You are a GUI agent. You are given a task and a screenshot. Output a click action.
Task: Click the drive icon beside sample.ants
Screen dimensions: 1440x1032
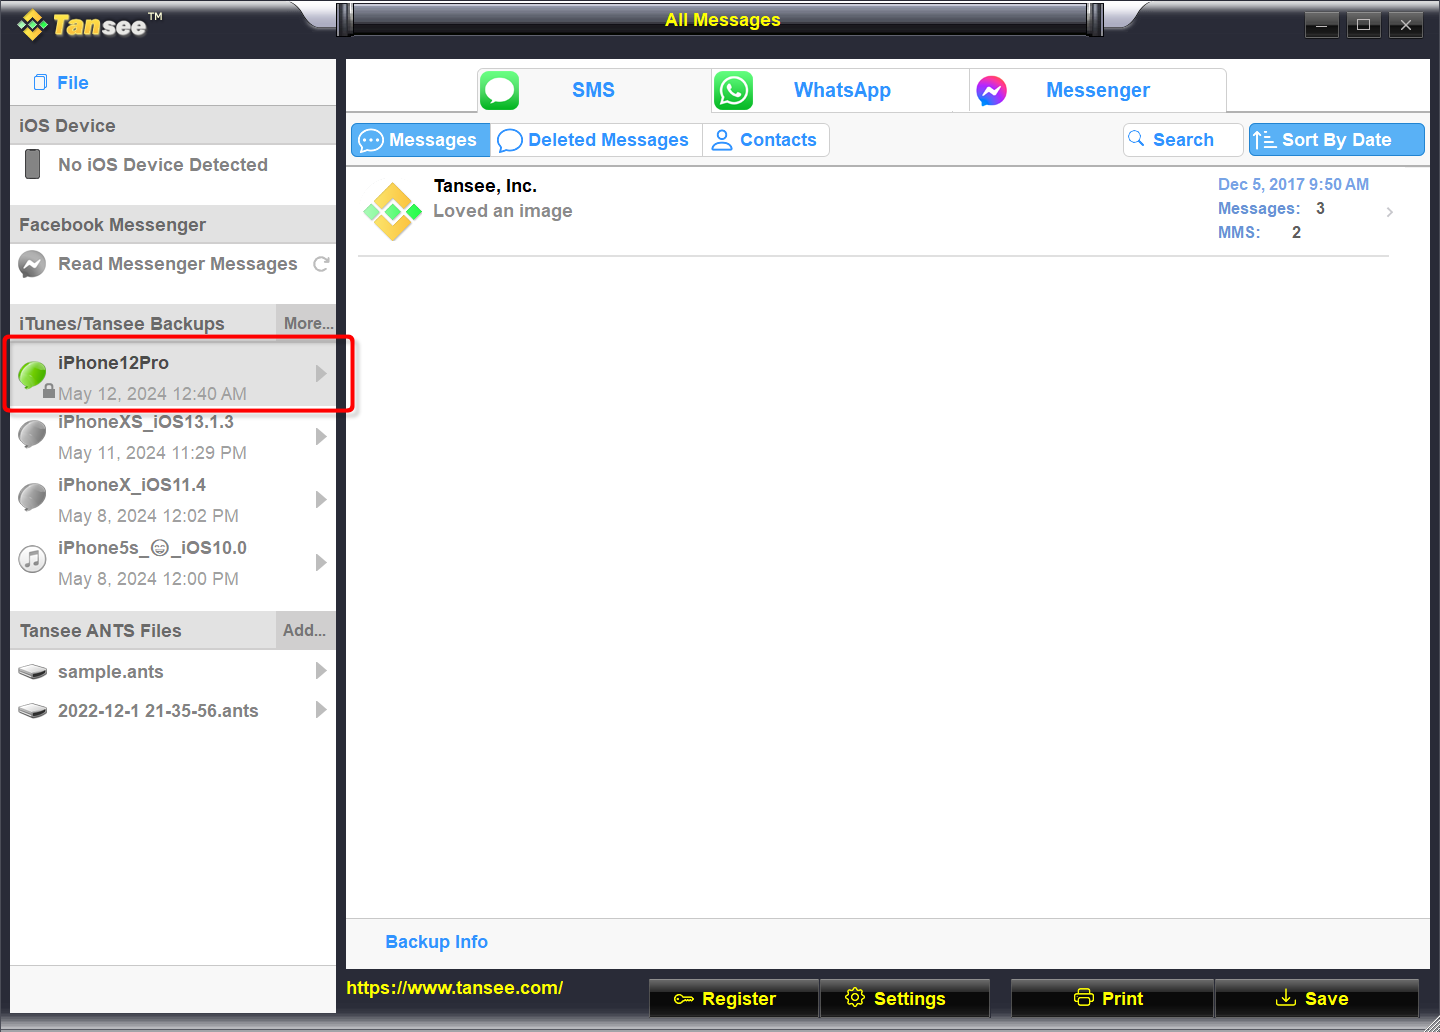coord(32,672)
